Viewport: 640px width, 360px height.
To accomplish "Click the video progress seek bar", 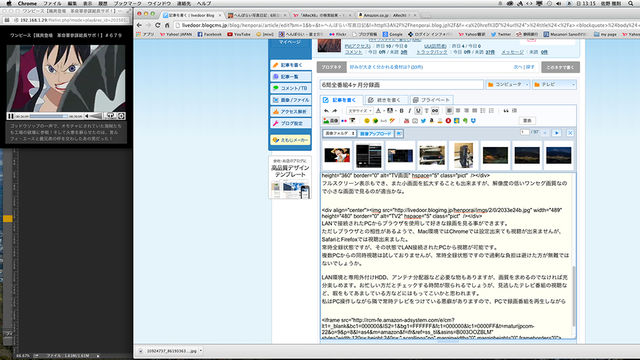I will [49, 116].
